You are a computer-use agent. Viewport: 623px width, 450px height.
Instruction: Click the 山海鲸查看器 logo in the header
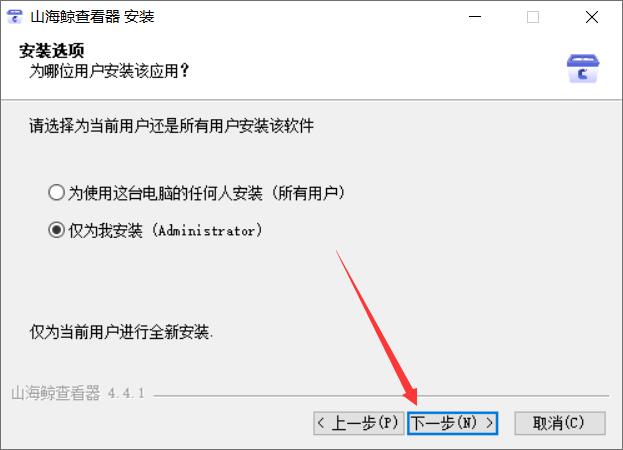[x=583, y=69]
